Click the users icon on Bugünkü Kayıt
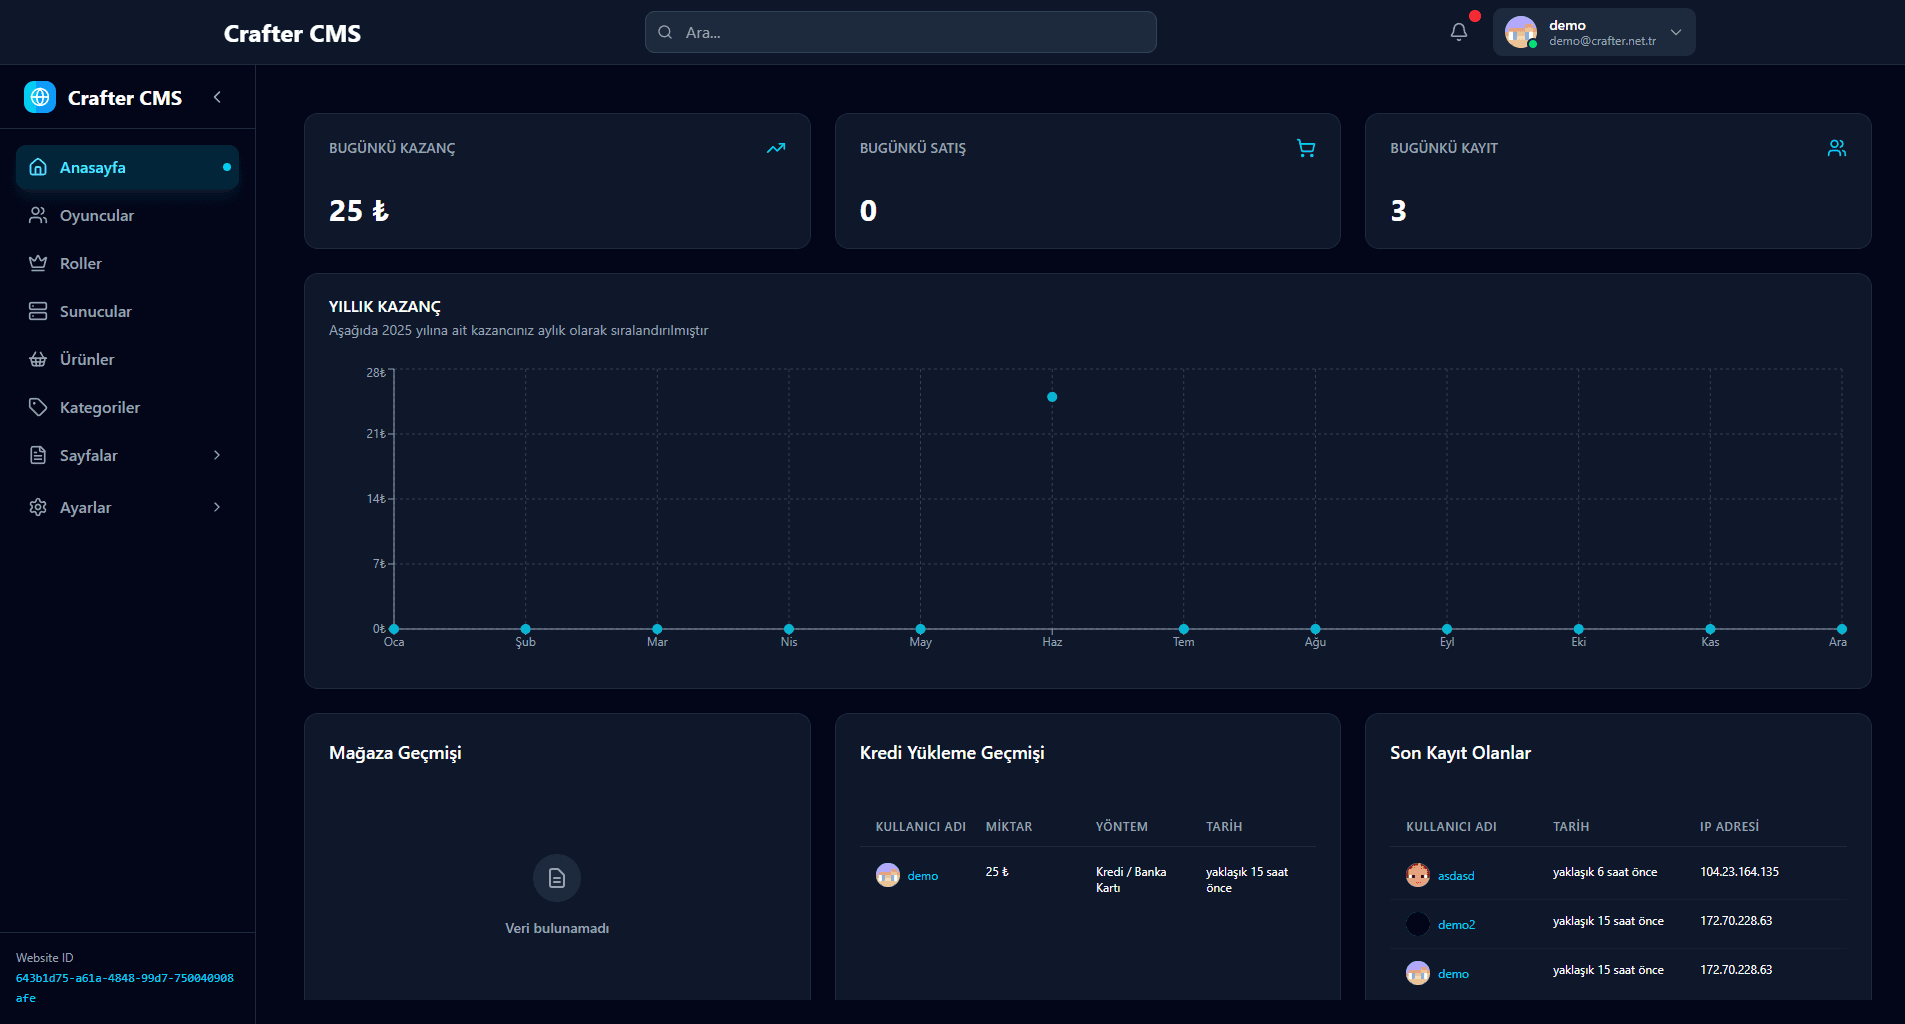1905x1024 pixels. (1837, 148)
